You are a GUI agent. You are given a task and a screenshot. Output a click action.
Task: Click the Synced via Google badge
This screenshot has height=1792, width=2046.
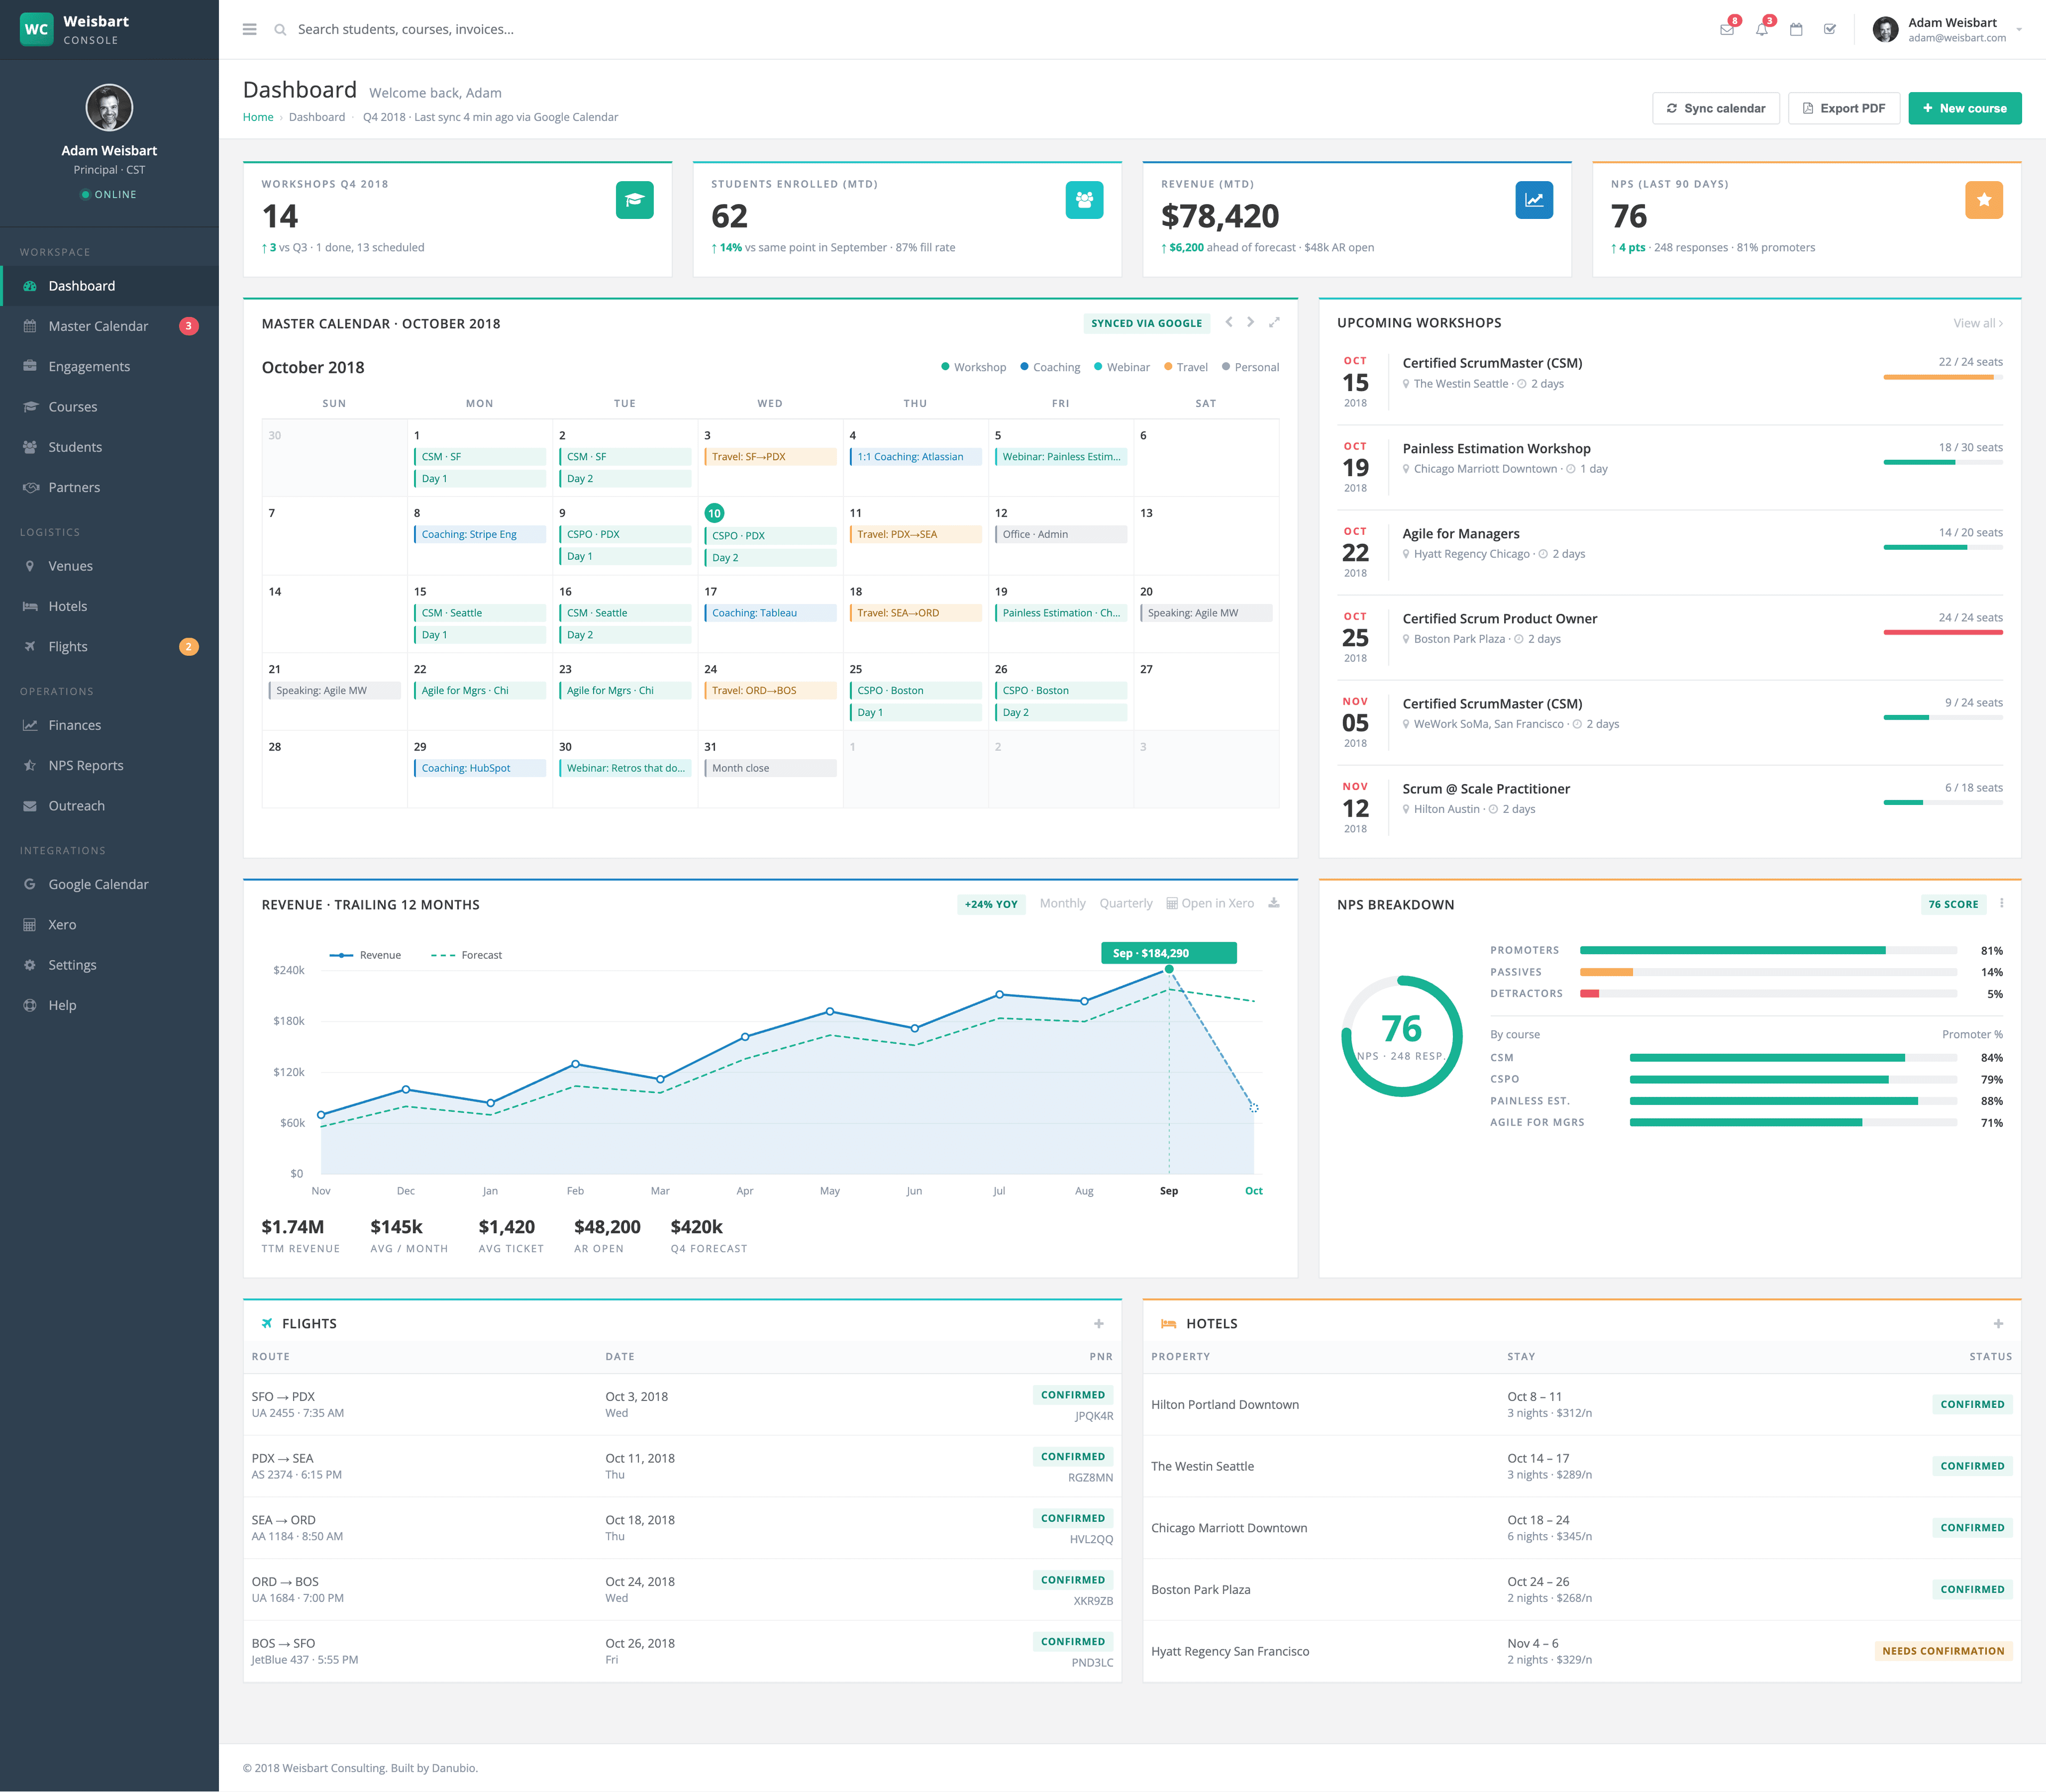(1146, 323)
